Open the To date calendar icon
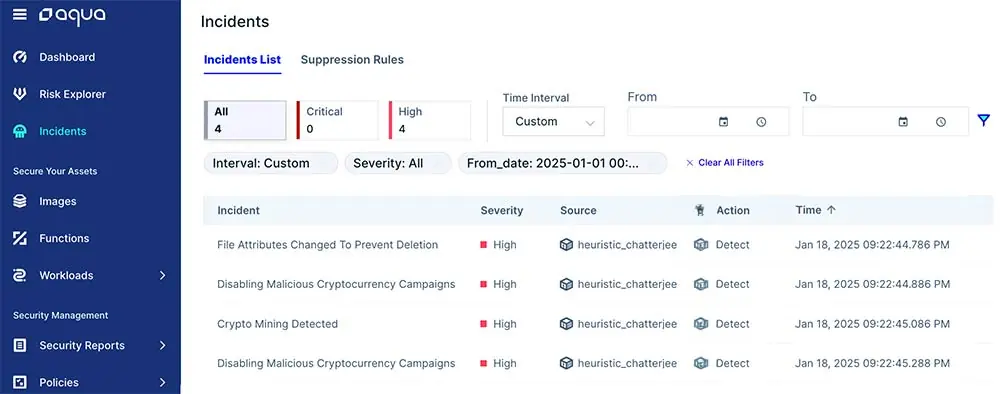Image resolution: width=1000 pixels, height=394 pixels. pos(903,122)
